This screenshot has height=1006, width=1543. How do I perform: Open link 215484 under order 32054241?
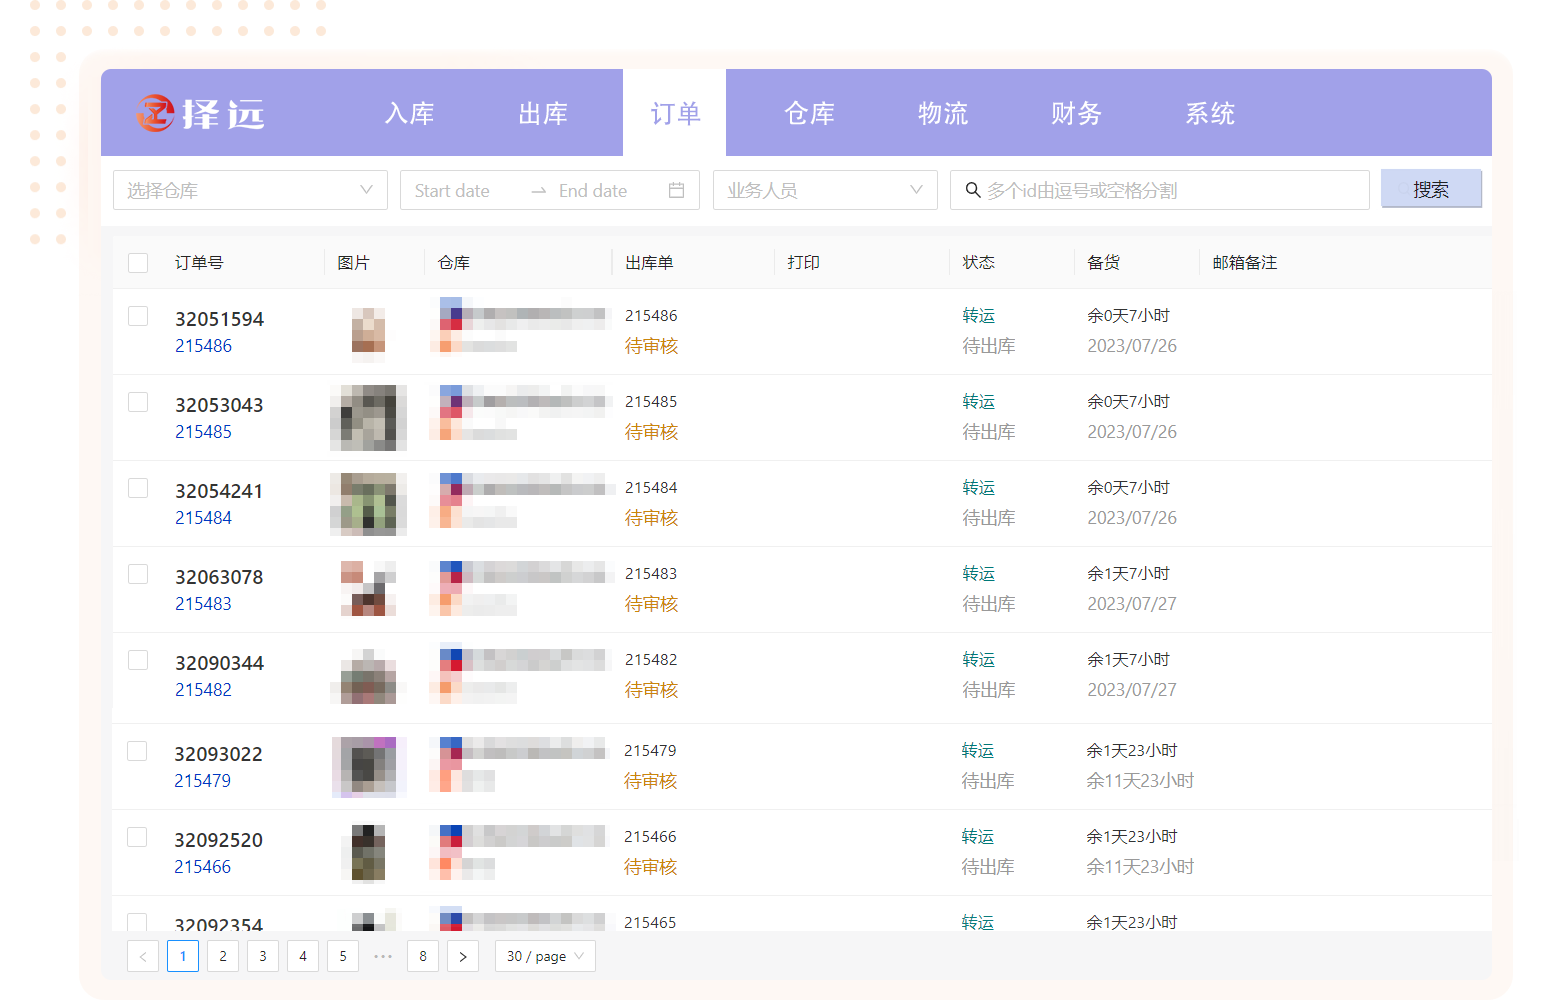coord(203,518)
